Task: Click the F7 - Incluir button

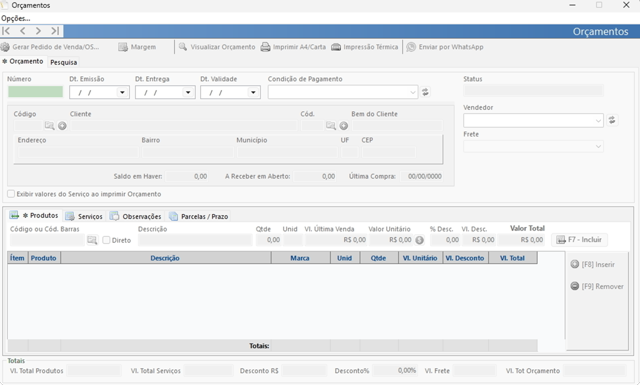Action: pos(579,240)
